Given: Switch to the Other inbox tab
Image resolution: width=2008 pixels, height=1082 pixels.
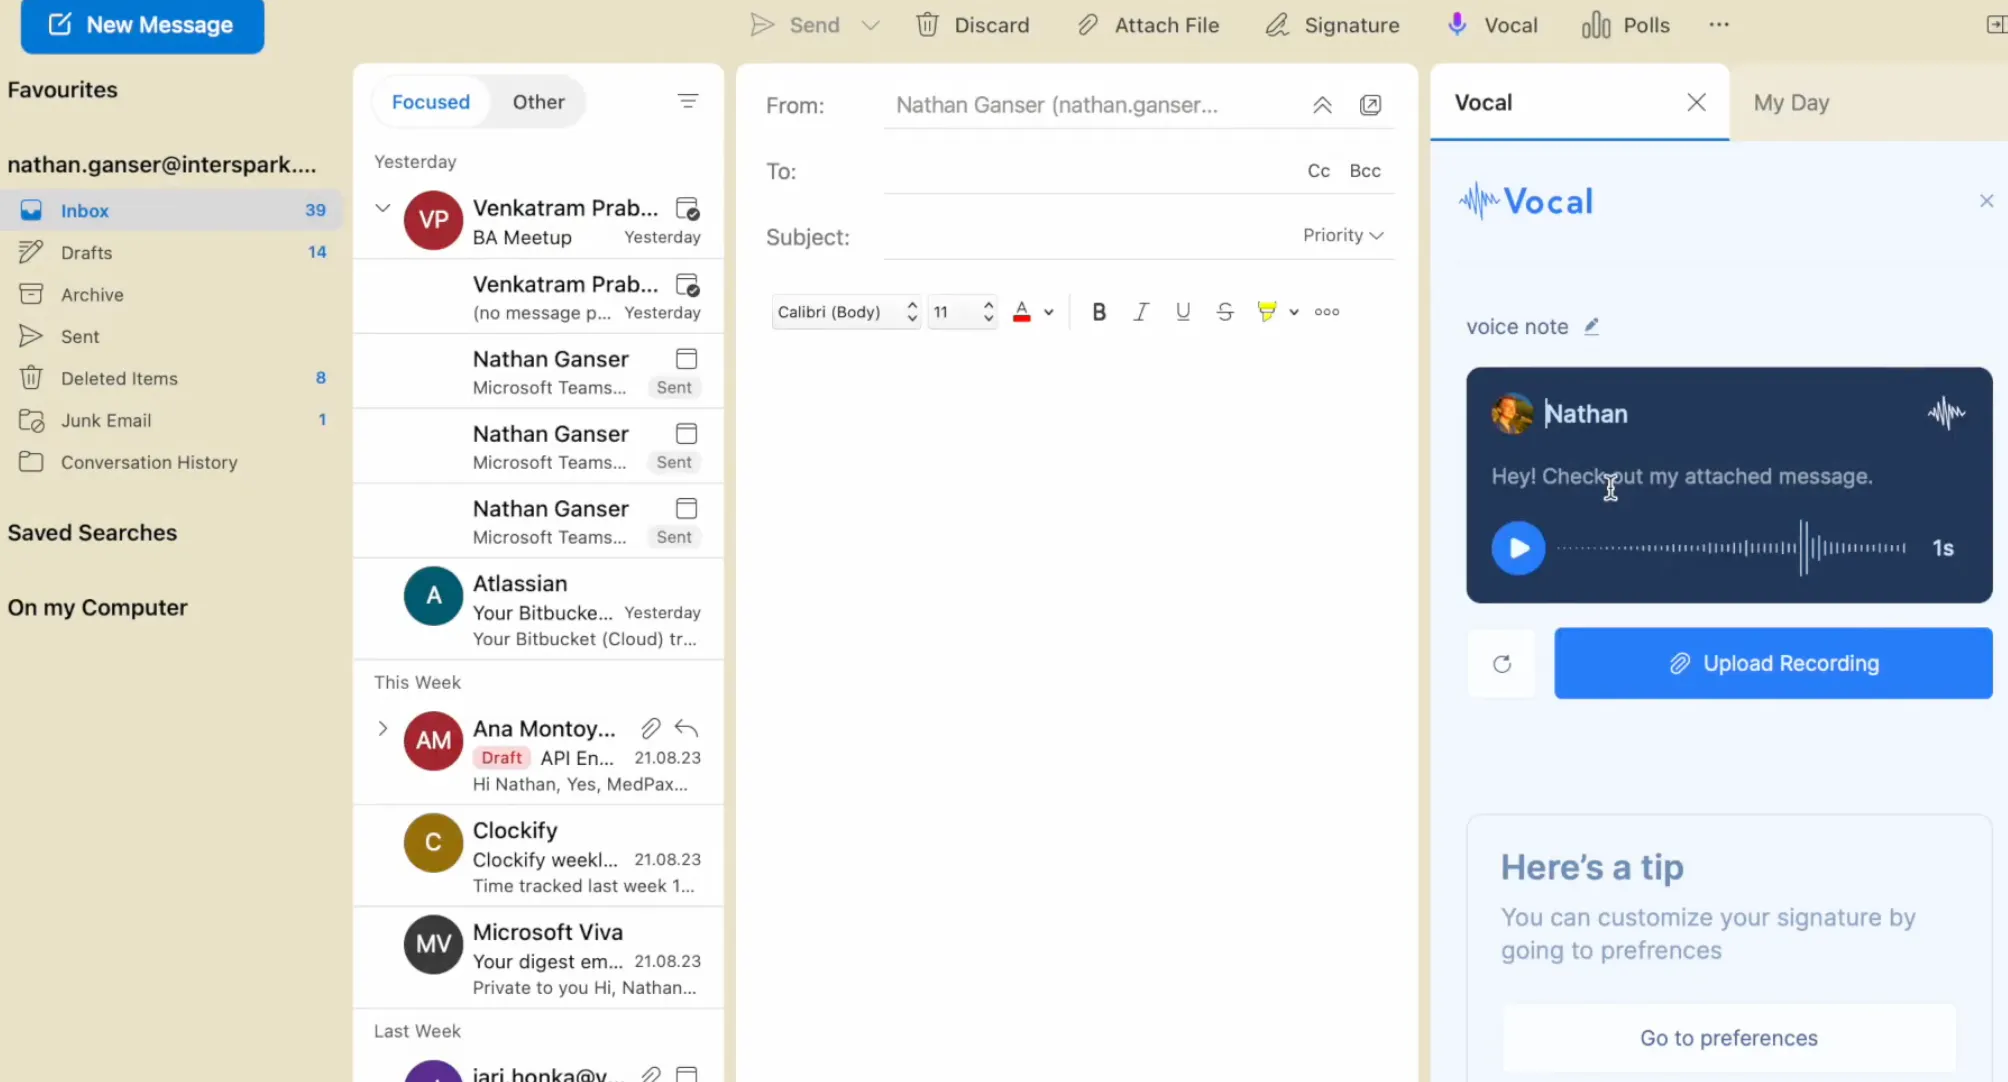Looking at the screenshot, I should 538,102.
